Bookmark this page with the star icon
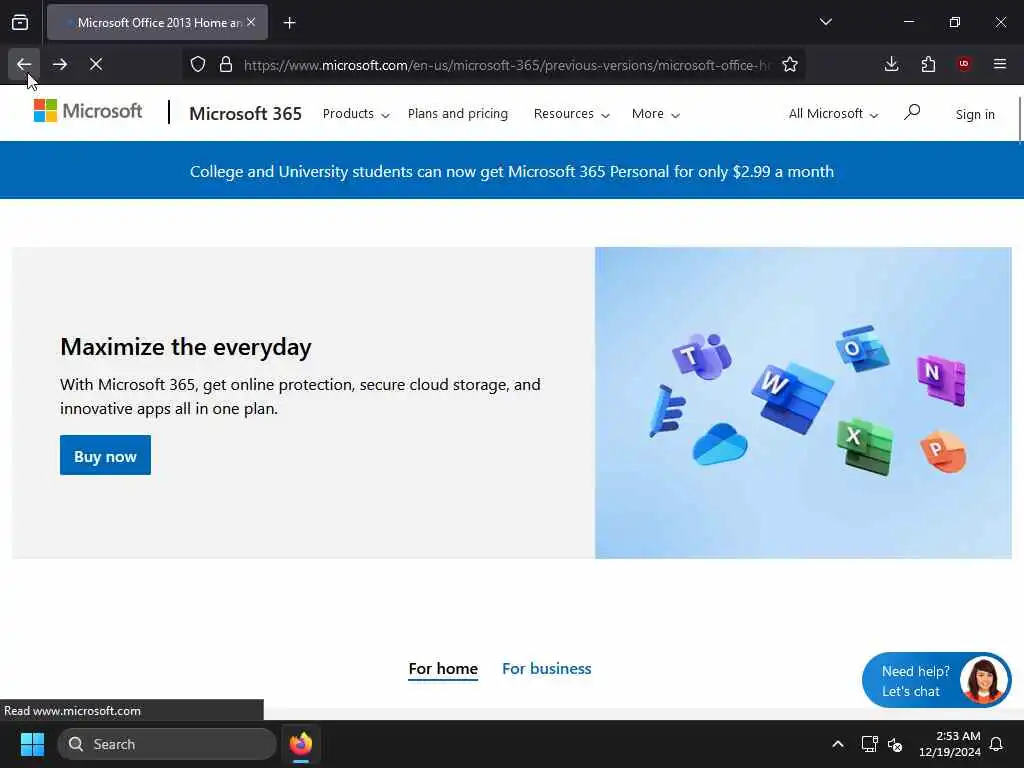This screenshot has height=768, width=1024. pyautogui.click(x=790, y=64)
